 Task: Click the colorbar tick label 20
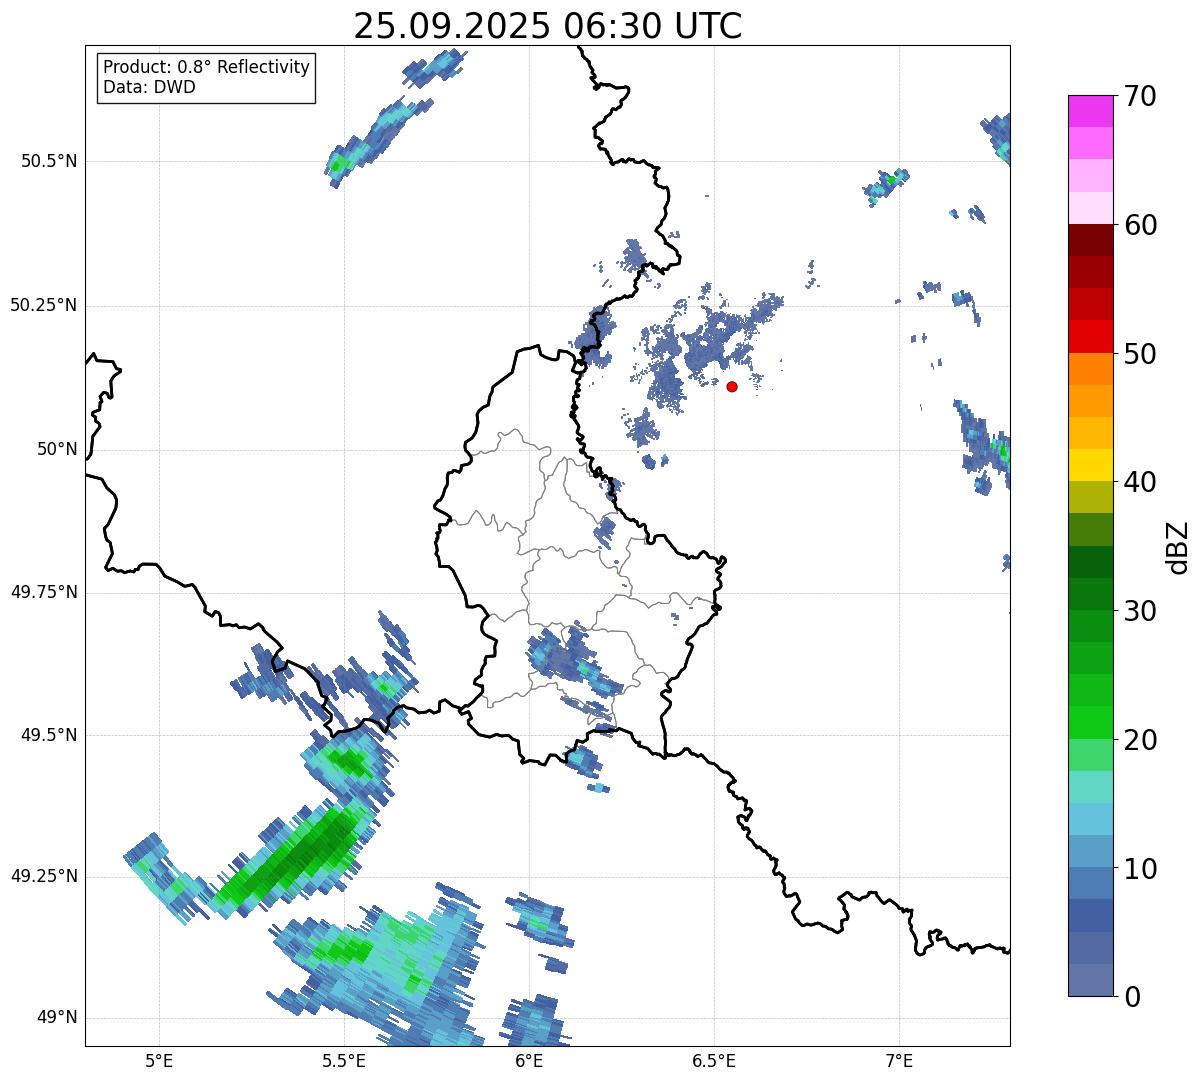1141,740
